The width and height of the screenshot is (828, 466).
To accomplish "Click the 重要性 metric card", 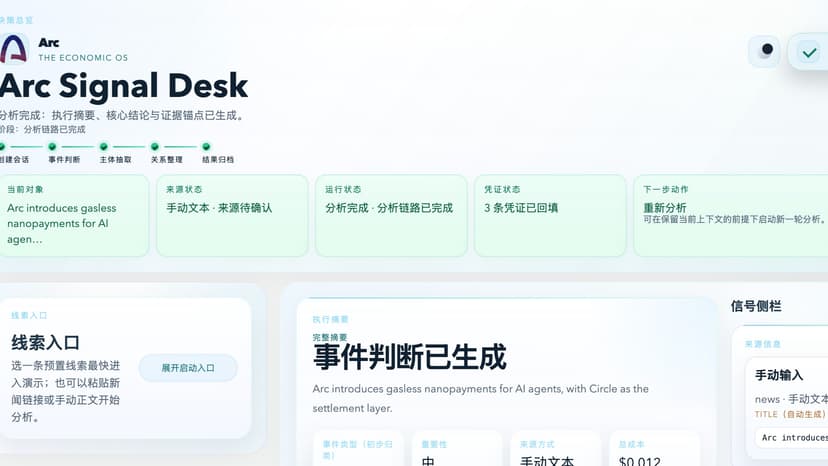I will tap(457, 449).
